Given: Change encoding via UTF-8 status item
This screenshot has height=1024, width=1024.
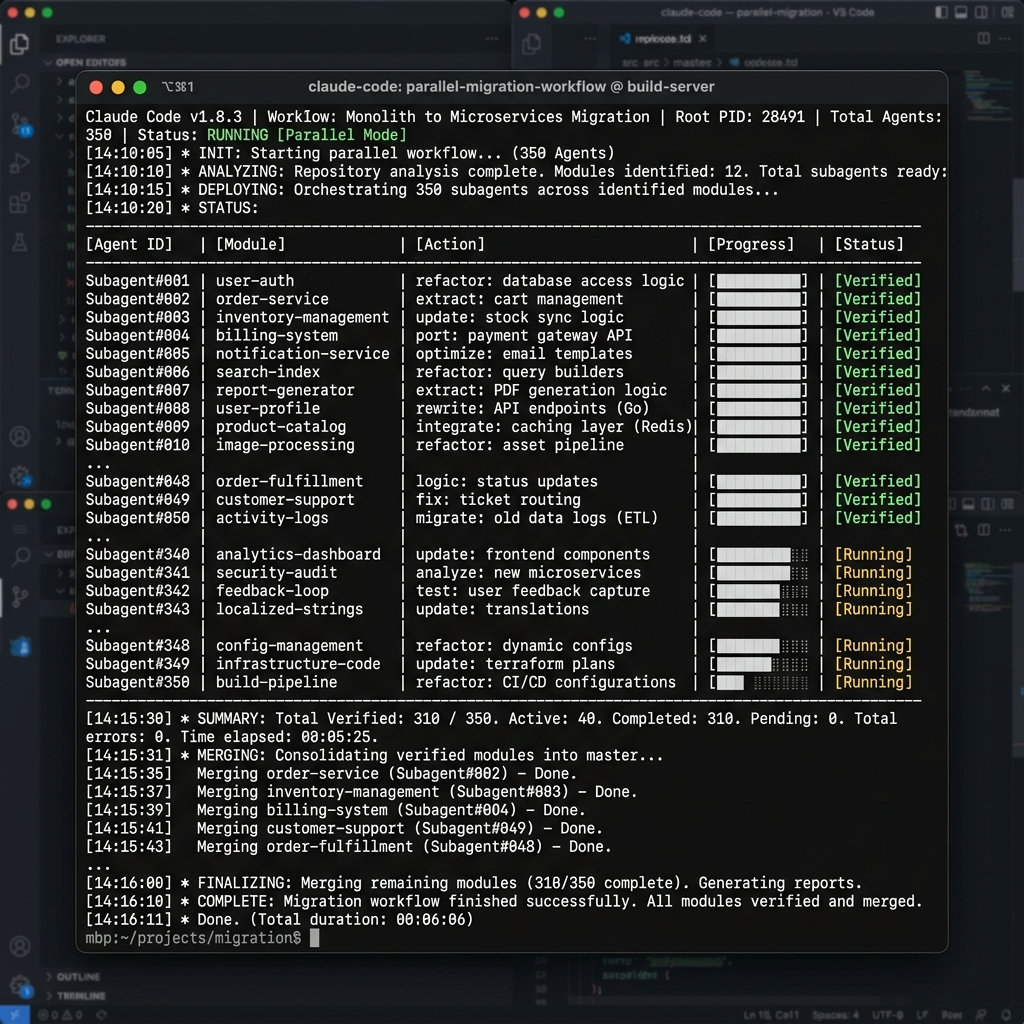Looking at the screenshot, I should pyautogui.click(x=888, y=1015).
